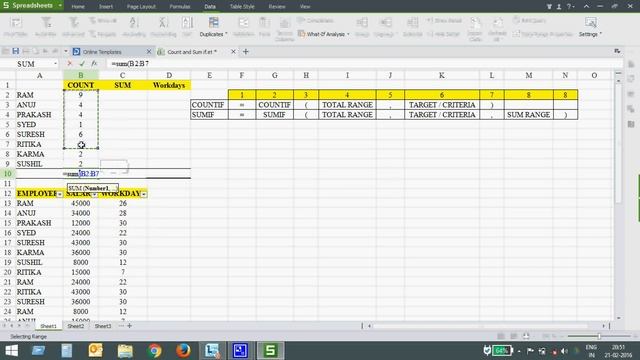640x360 pixels.
Task: Switch to the Formulas ribbon tab
Action: (x=180, y=7)
